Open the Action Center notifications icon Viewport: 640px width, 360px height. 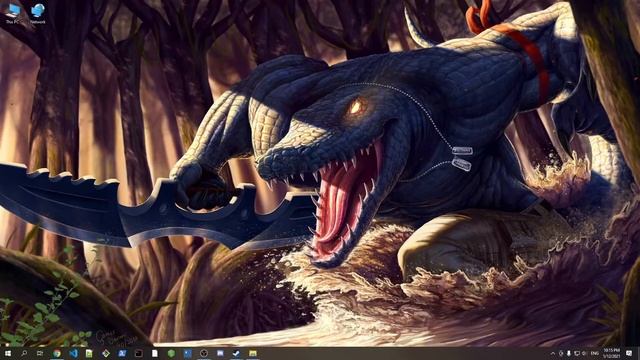pyautogui.click(x=629, y=353)
